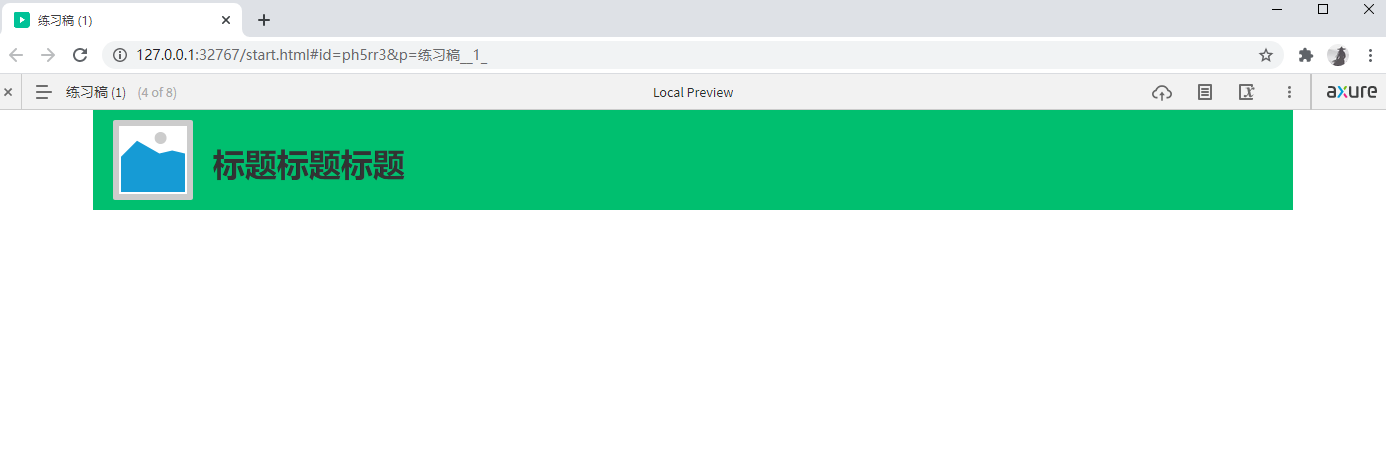Click the 练习稿 (1) page name

coord(96,92)
